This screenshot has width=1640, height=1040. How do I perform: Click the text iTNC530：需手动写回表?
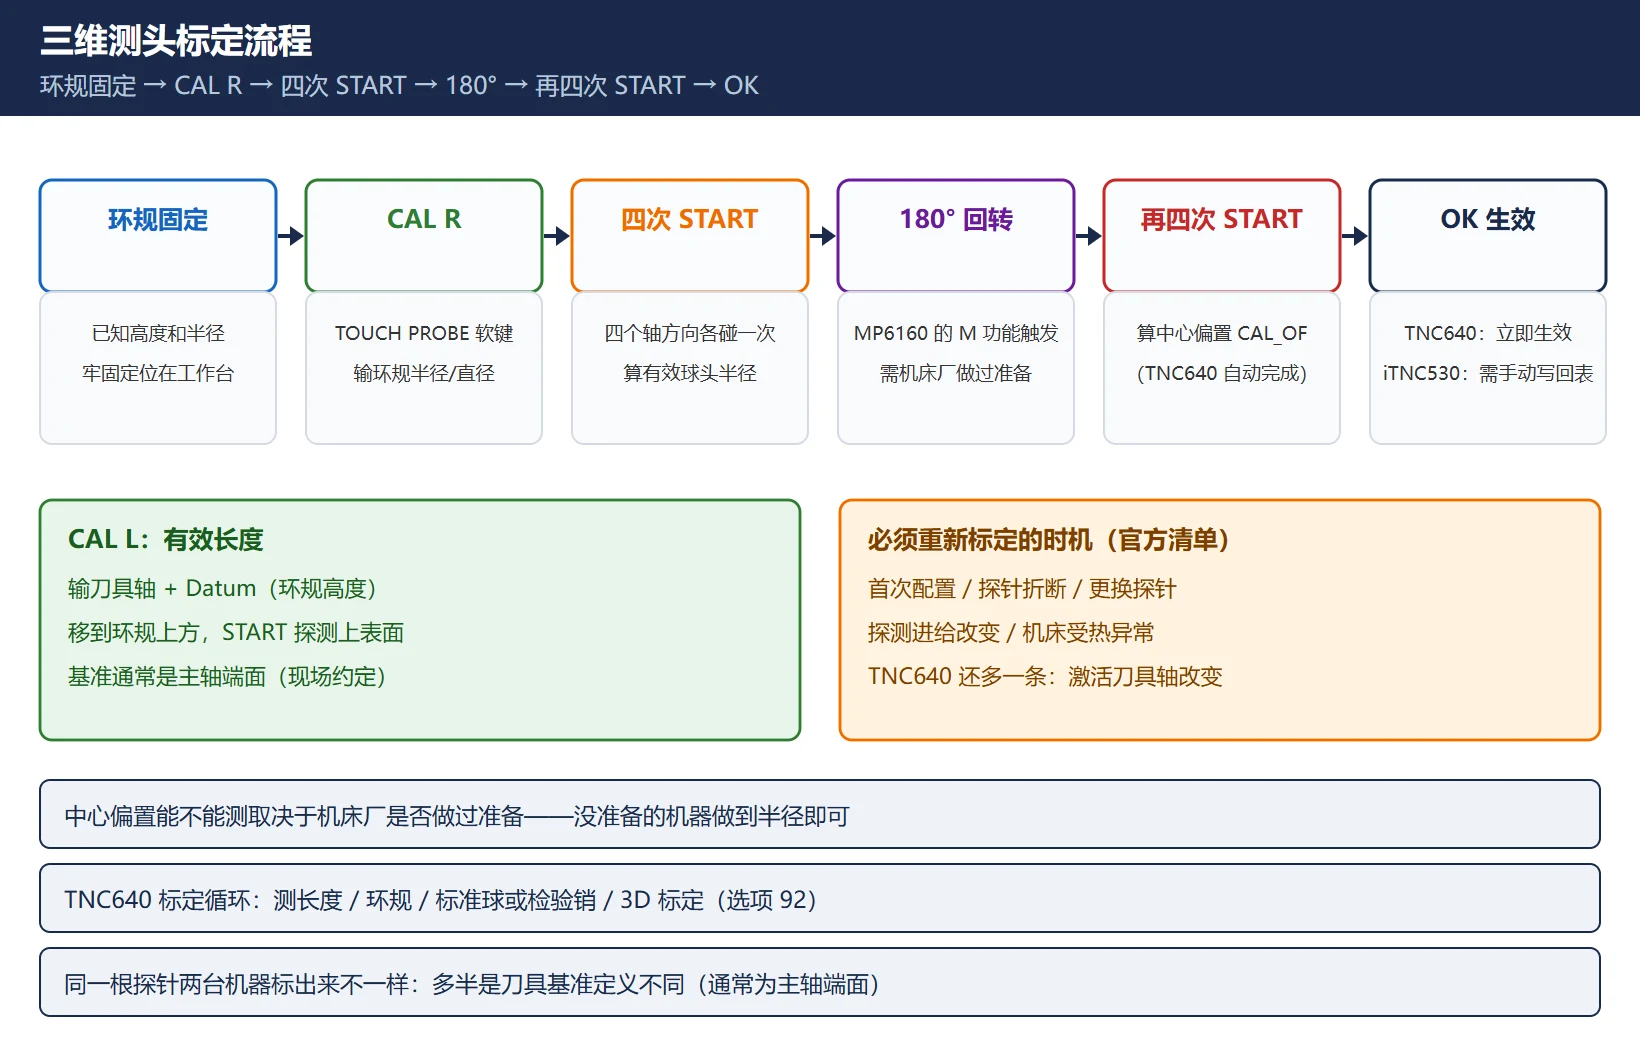1488,373
